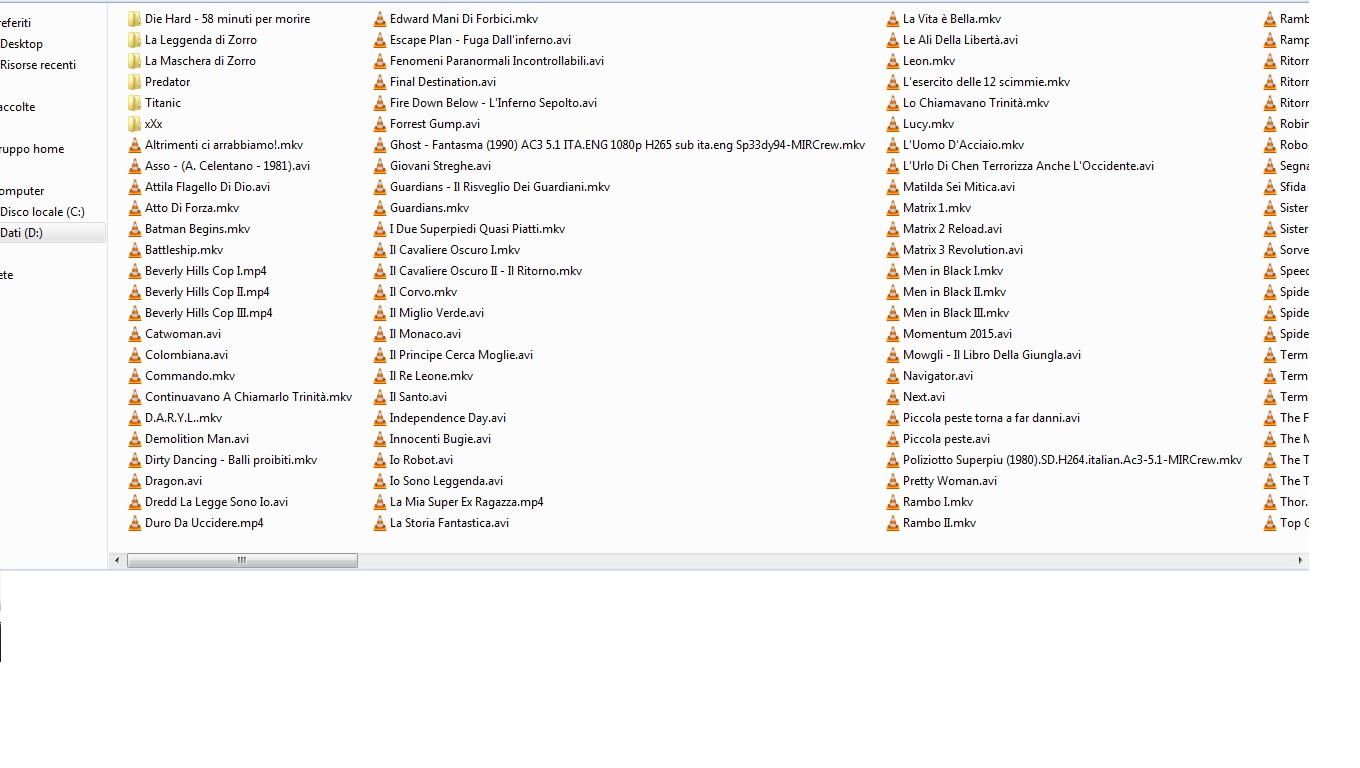Click VLC icon of Pretty Woman.avi

click(893, 481)
